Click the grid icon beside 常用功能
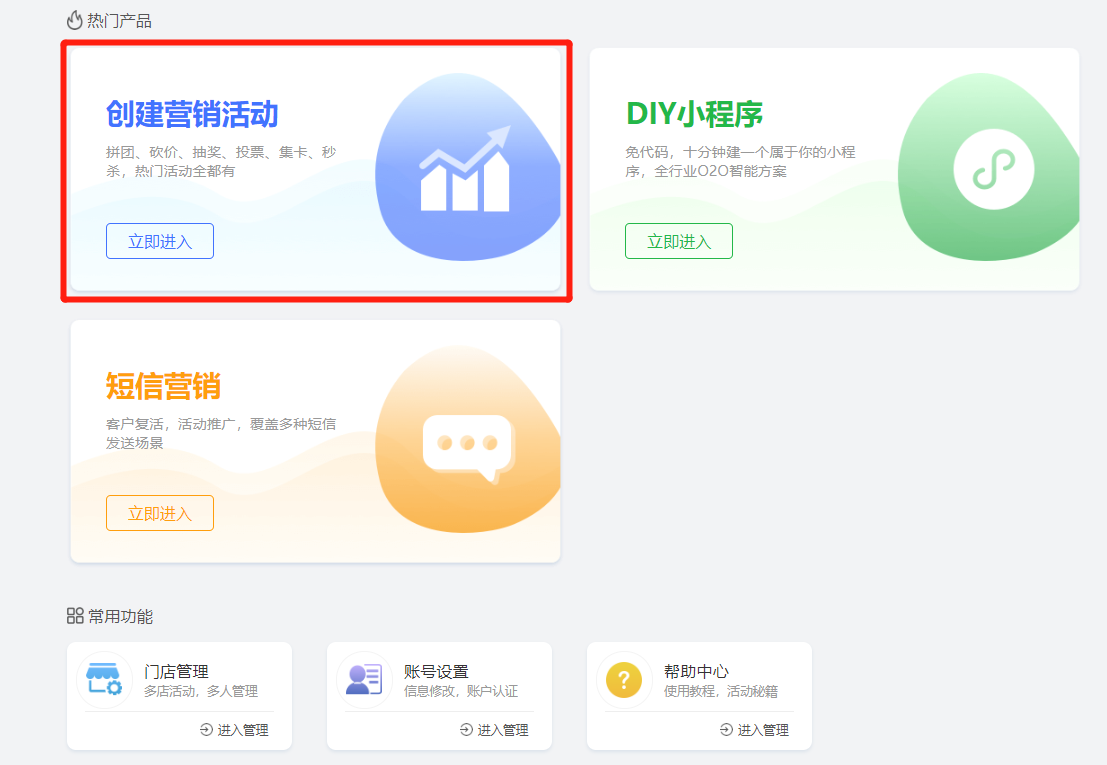 75,616
